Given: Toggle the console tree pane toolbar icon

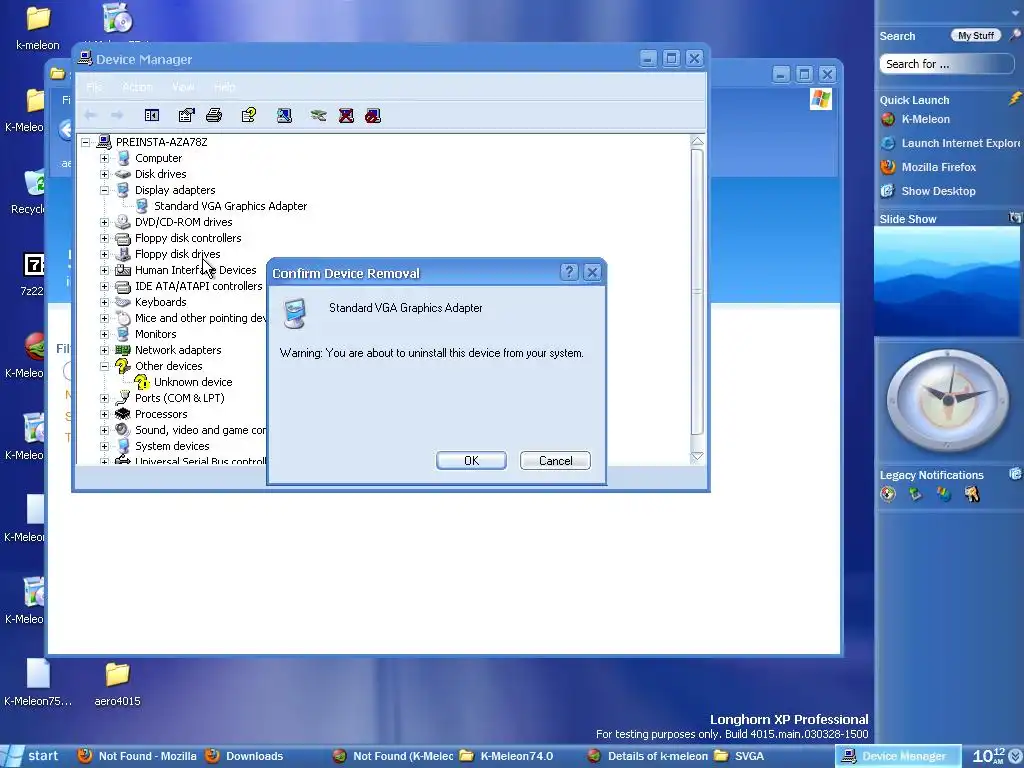Looking at the screenshot, I should [152, 116].
